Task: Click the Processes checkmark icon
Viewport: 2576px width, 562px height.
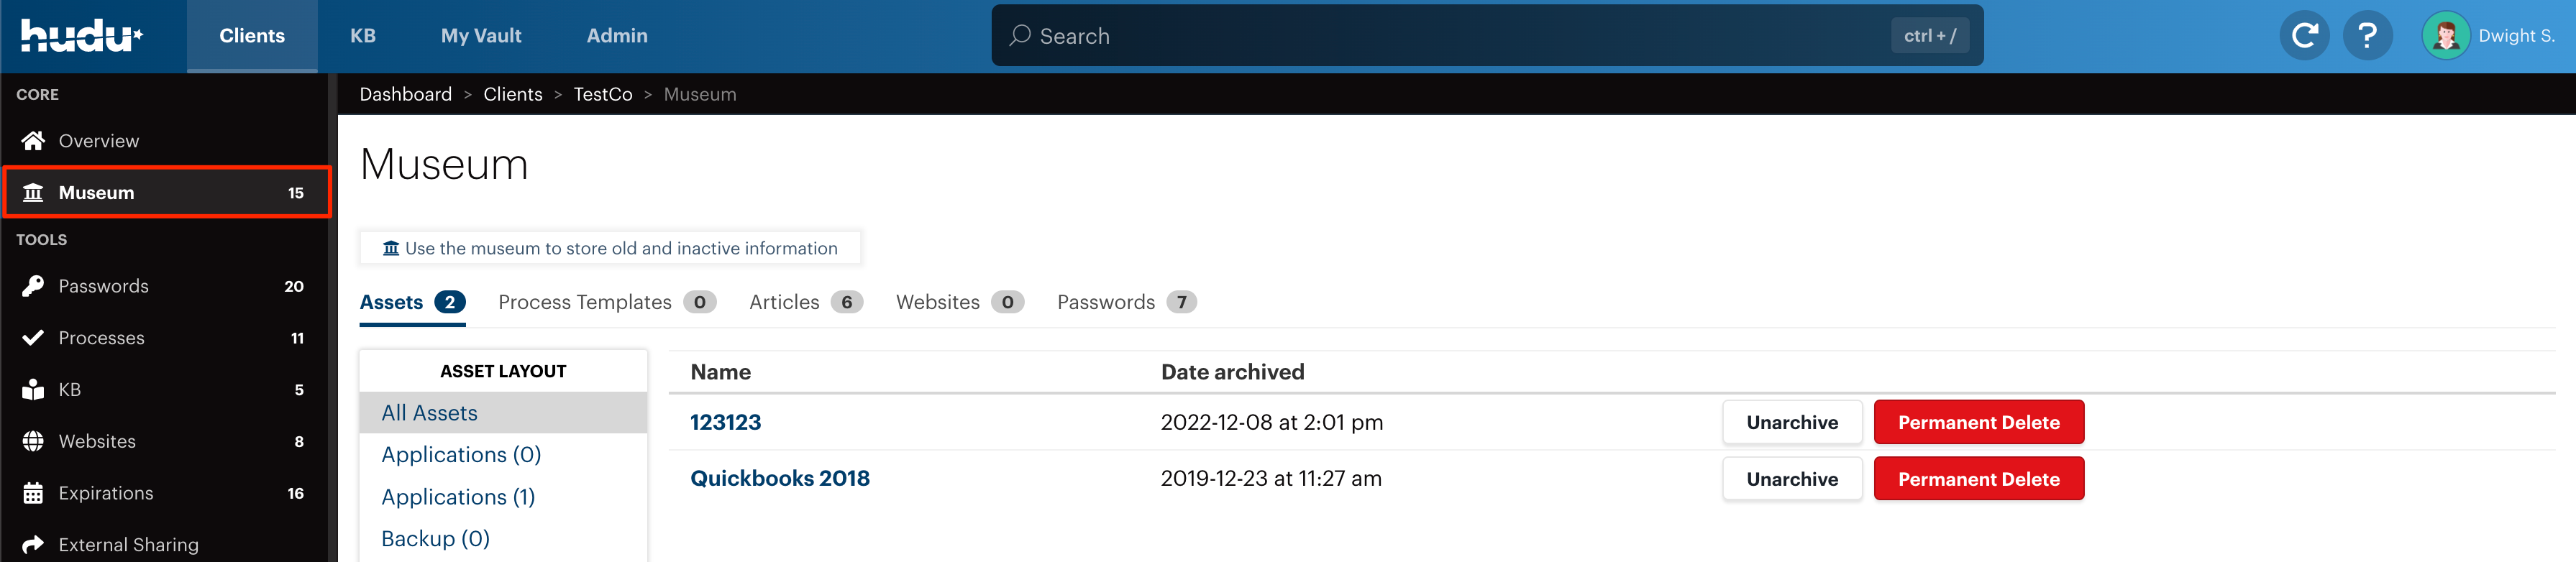Action: point(33,338)
